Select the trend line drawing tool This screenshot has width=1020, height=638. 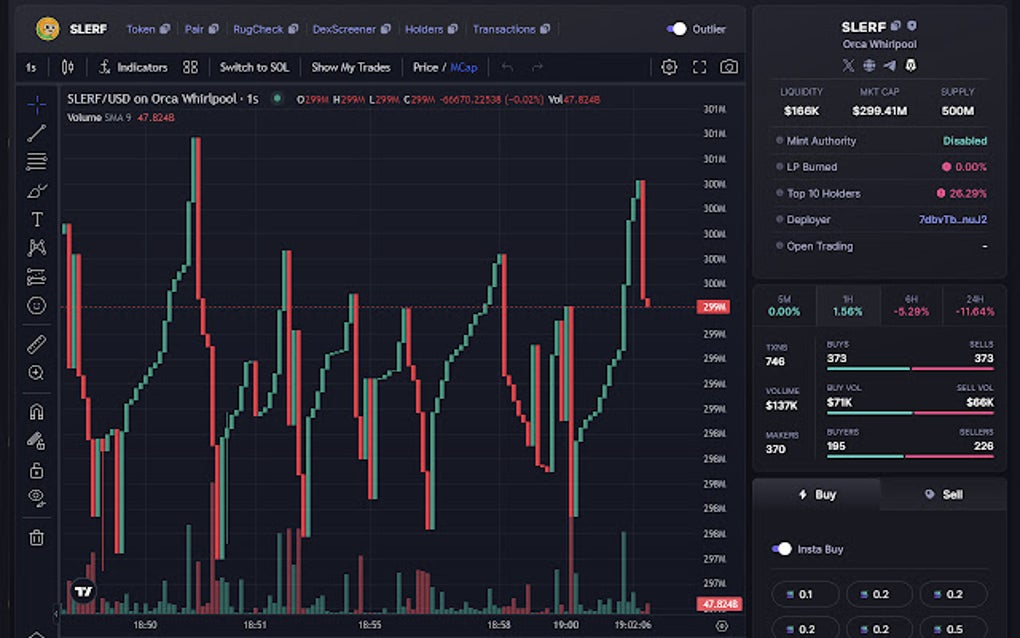click(x=37, y=133)
